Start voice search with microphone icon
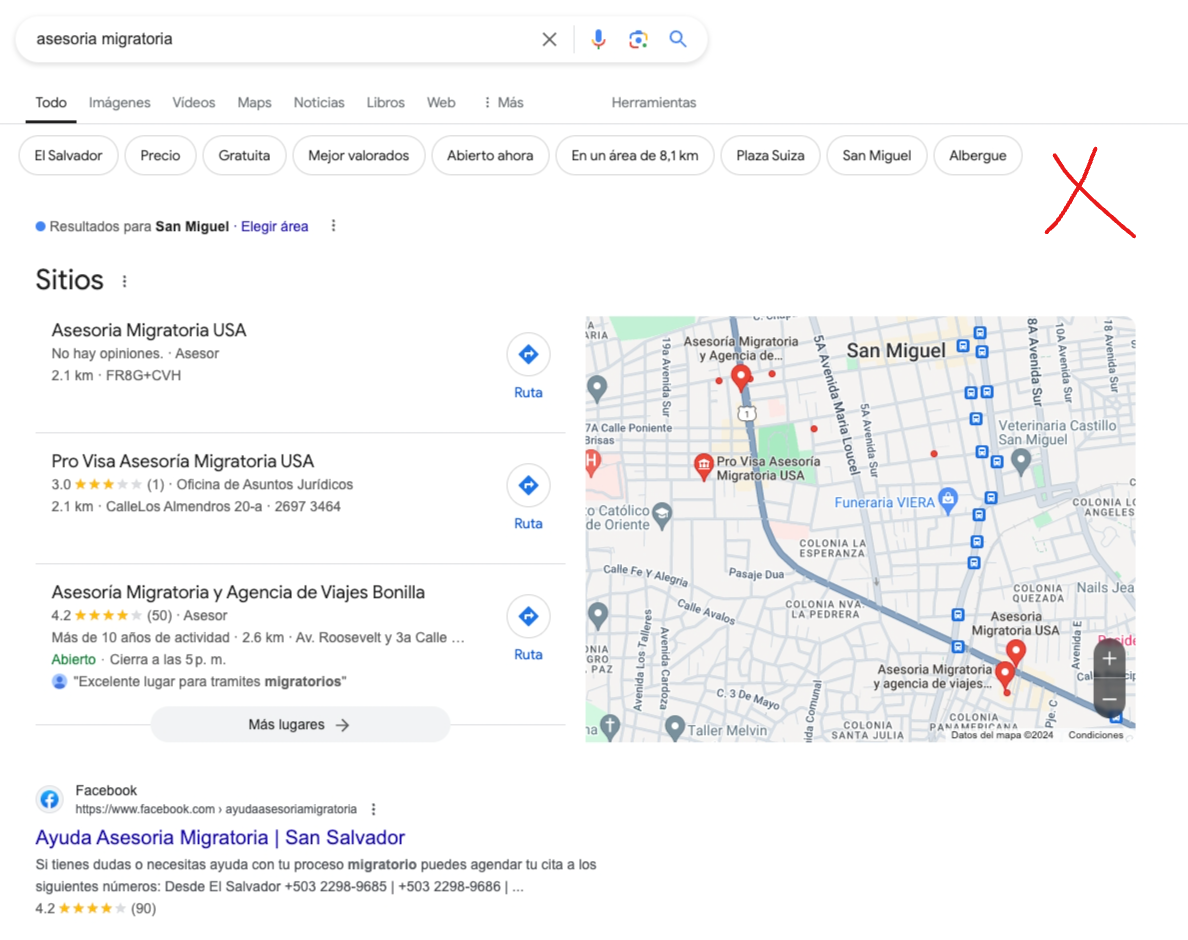 tap(599, 39)
